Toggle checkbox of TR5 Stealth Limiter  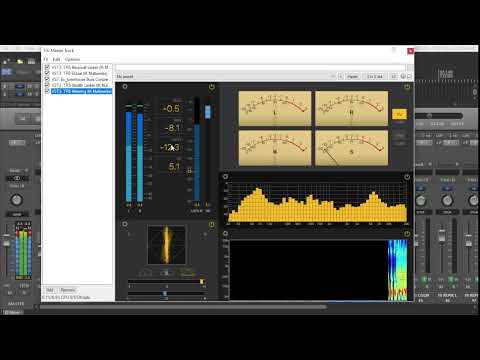[x=47, y=85]
